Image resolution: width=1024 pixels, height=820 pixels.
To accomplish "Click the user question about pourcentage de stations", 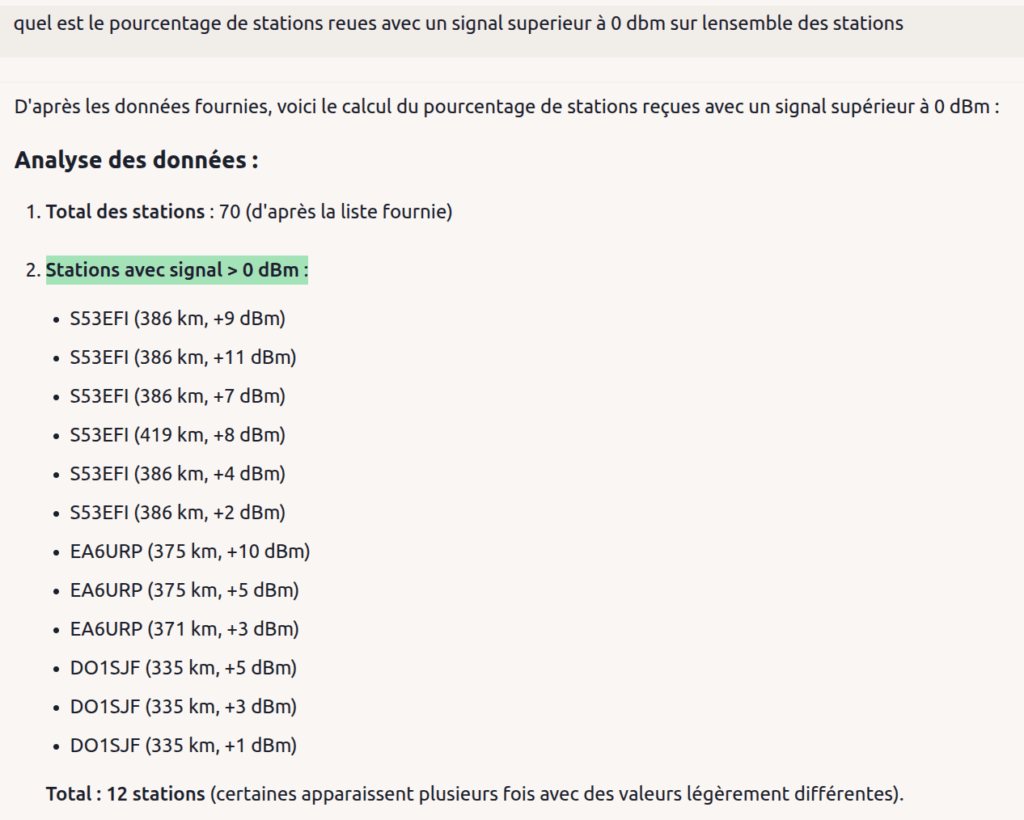I will point(458,24).
